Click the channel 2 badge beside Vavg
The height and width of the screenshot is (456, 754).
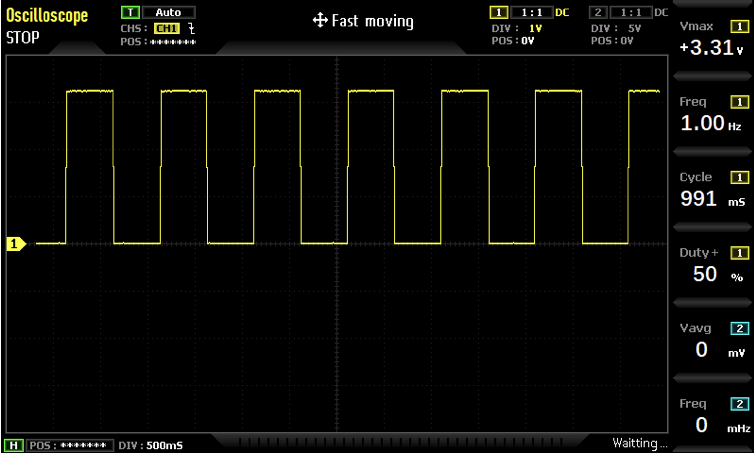739,329
